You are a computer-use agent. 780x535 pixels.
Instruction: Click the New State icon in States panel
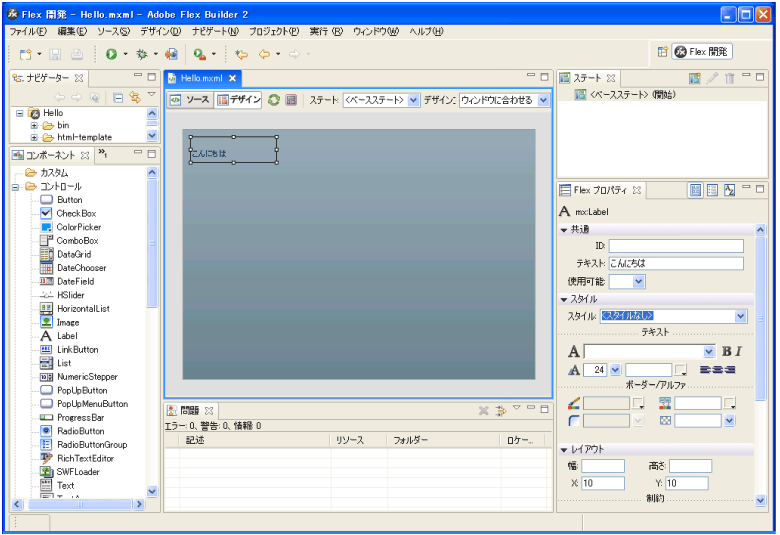tap(694, 78)
